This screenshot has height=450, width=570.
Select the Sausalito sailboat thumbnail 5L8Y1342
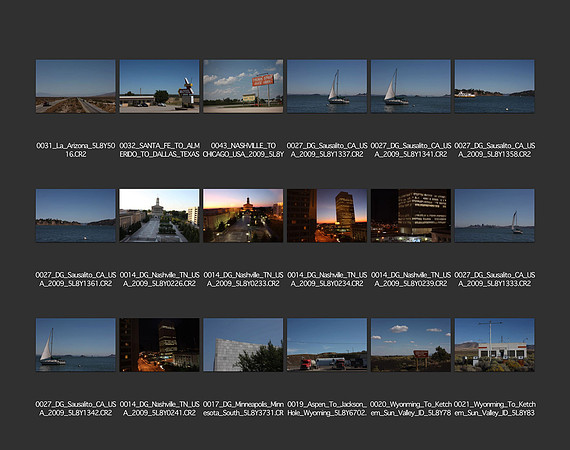pyautogui.click(x=76, y=345)
